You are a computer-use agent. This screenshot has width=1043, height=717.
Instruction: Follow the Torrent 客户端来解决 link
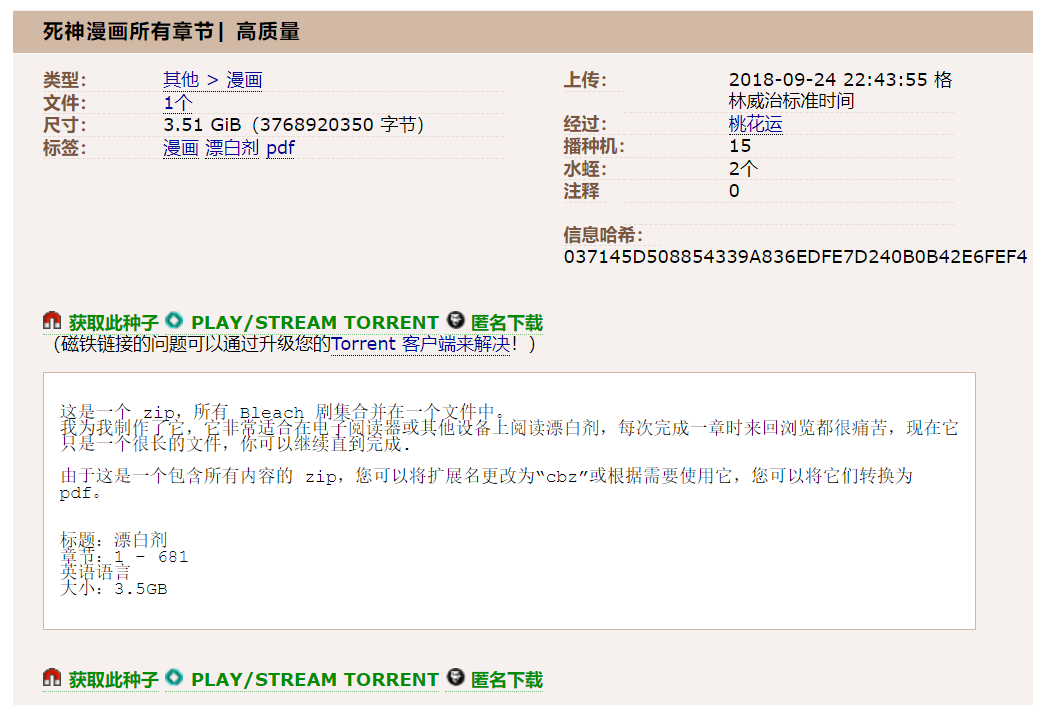(420, 344)
